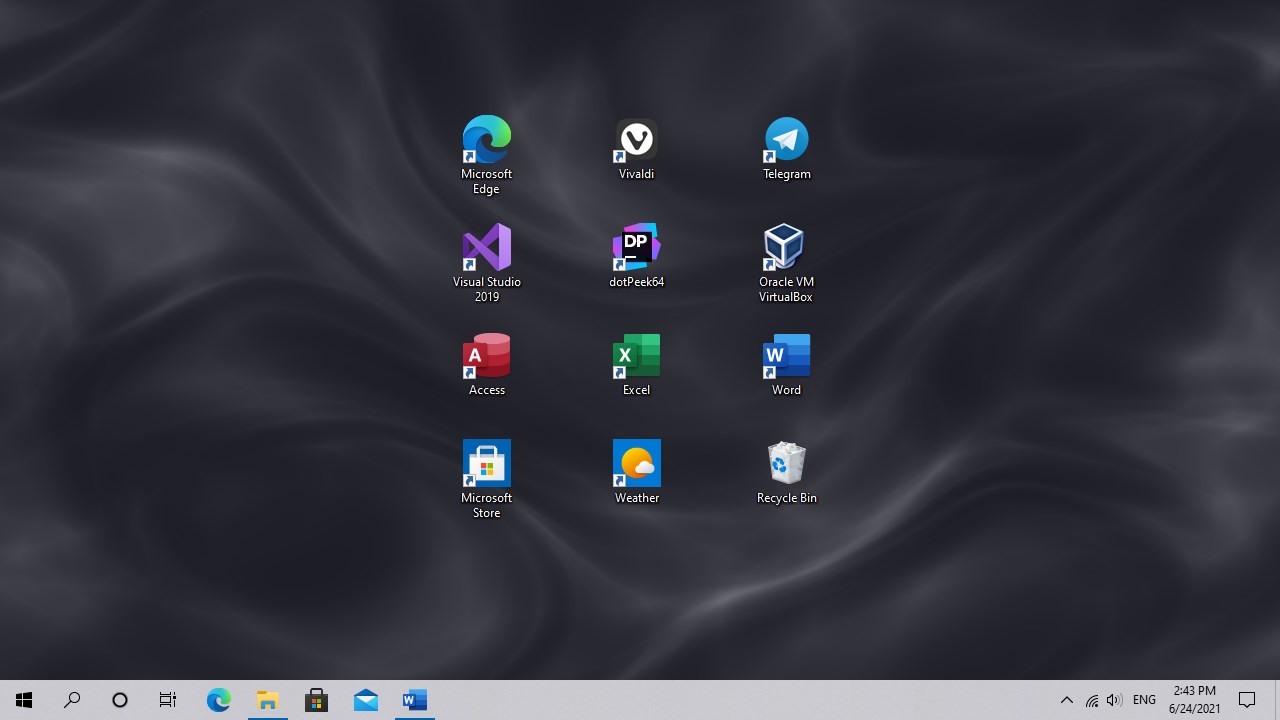Select the Word desktop shortcut
The width and height of the screenshot is (1280, 720).
pyautogui.click(x=786, y=365)
